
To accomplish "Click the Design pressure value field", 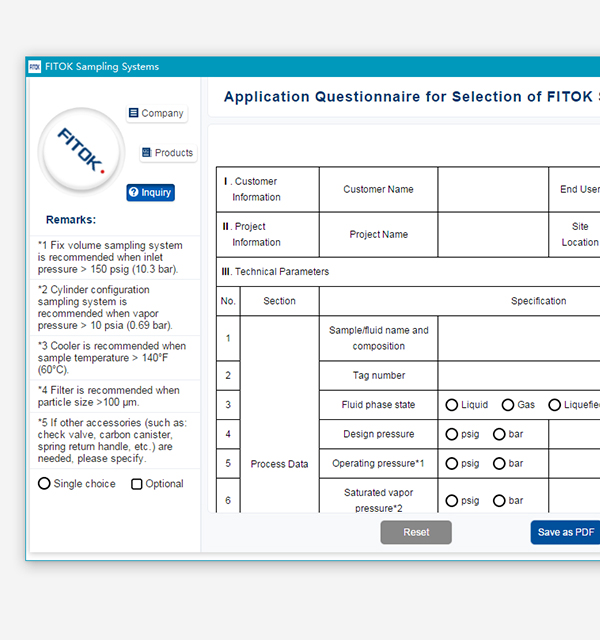I will point(575,434).
